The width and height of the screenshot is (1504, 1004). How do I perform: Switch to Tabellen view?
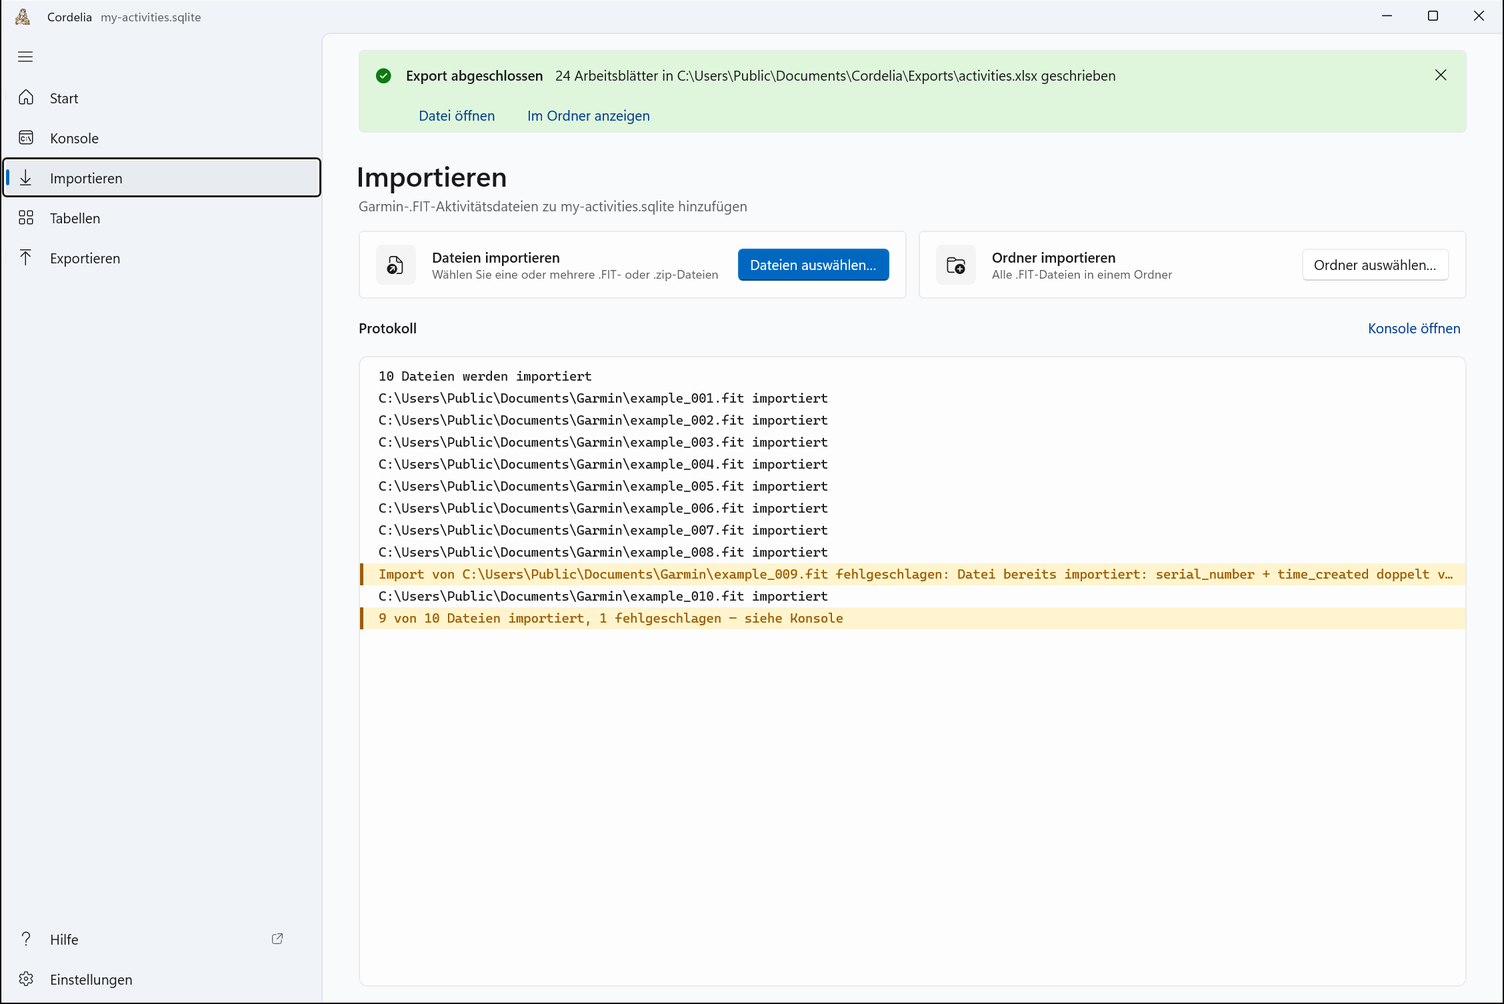point(162,218)
